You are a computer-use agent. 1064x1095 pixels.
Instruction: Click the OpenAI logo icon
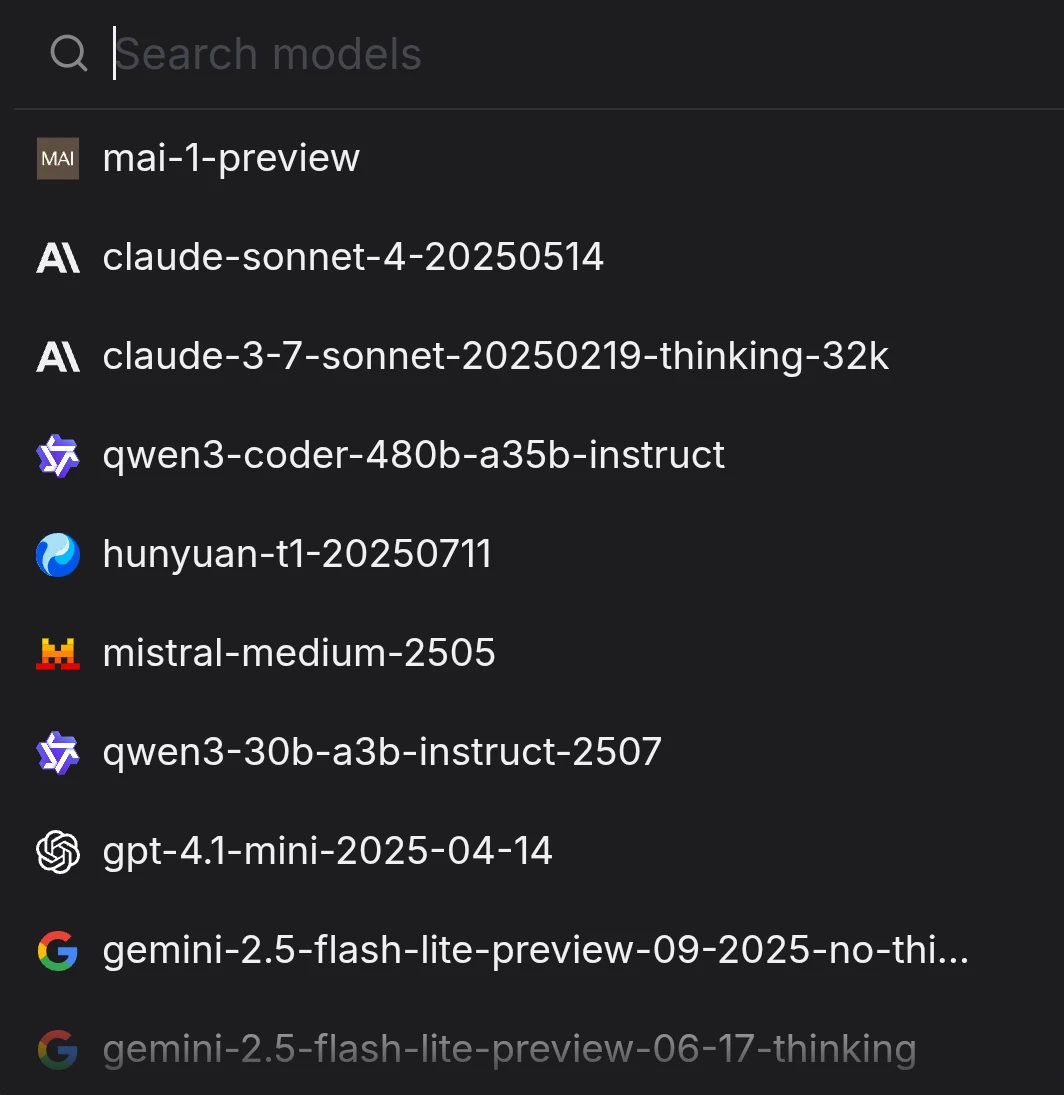57,852
